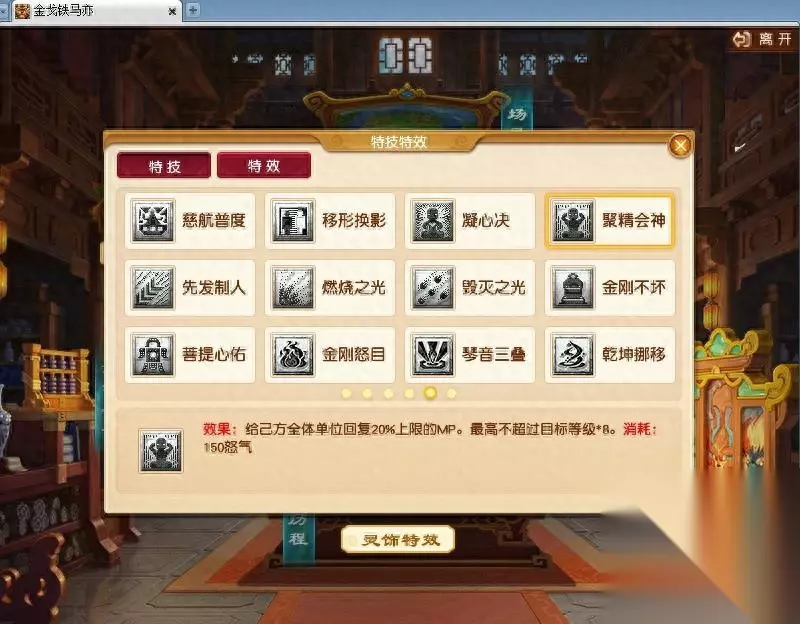
Task: Choose the 琴音三叠 skill icon
Action: pos(433,355)
